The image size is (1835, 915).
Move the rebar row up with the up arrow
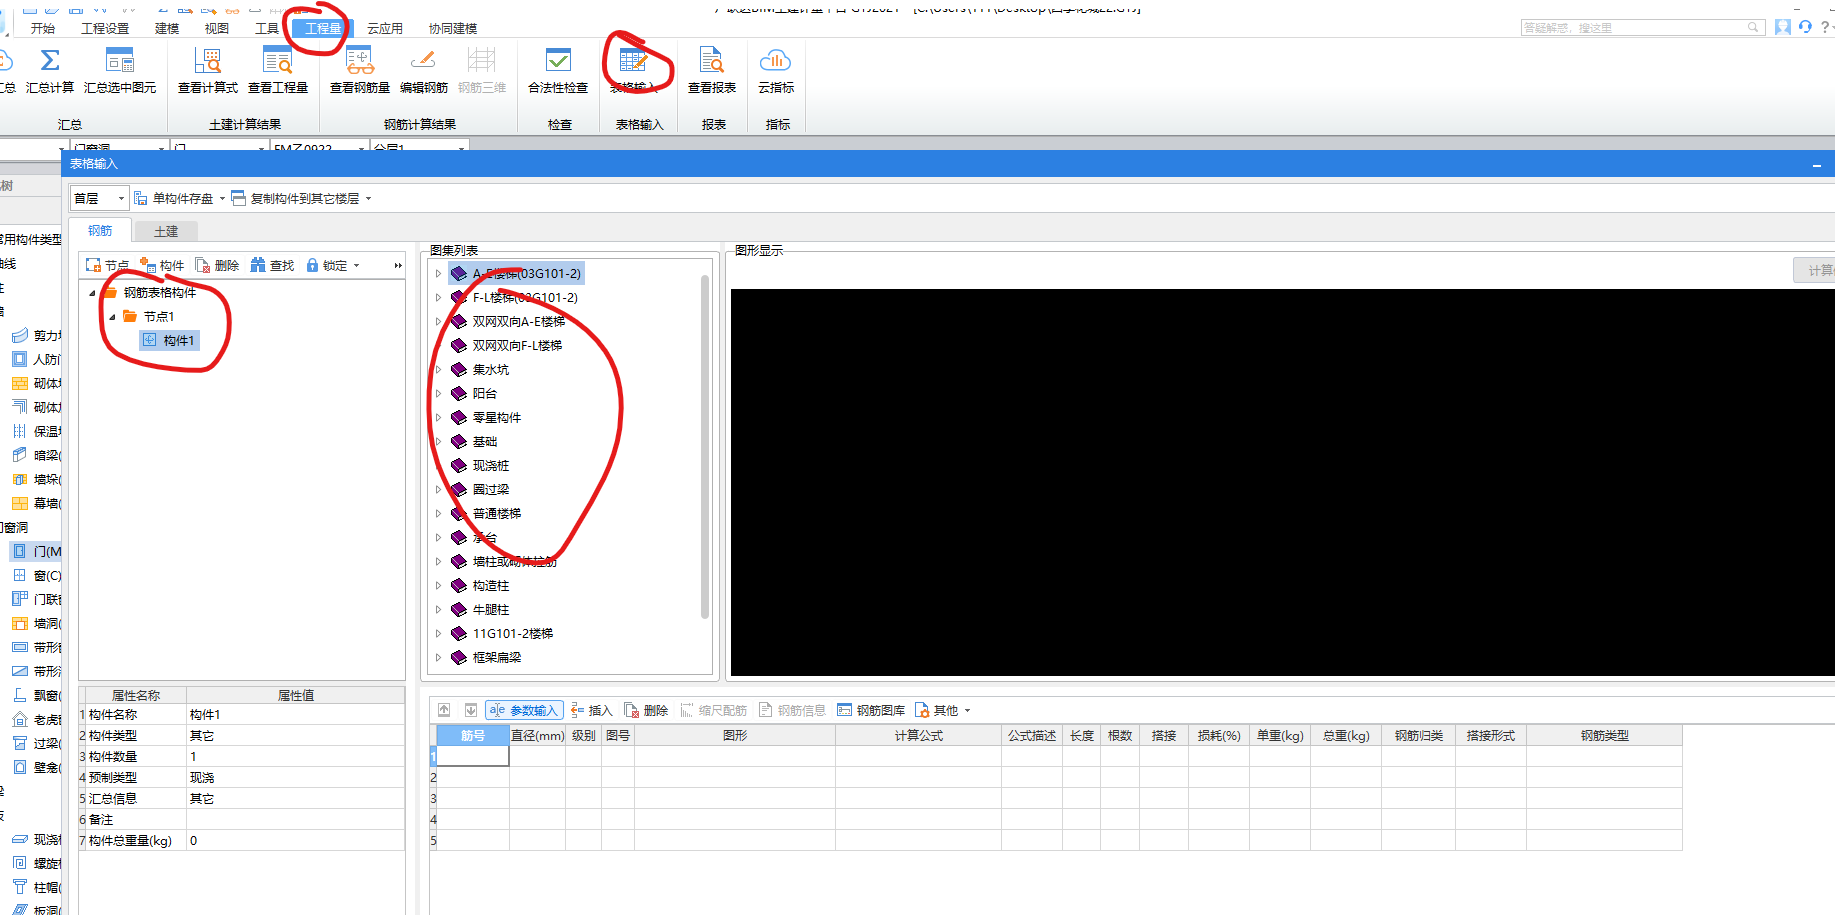click(x=445, y=710)
